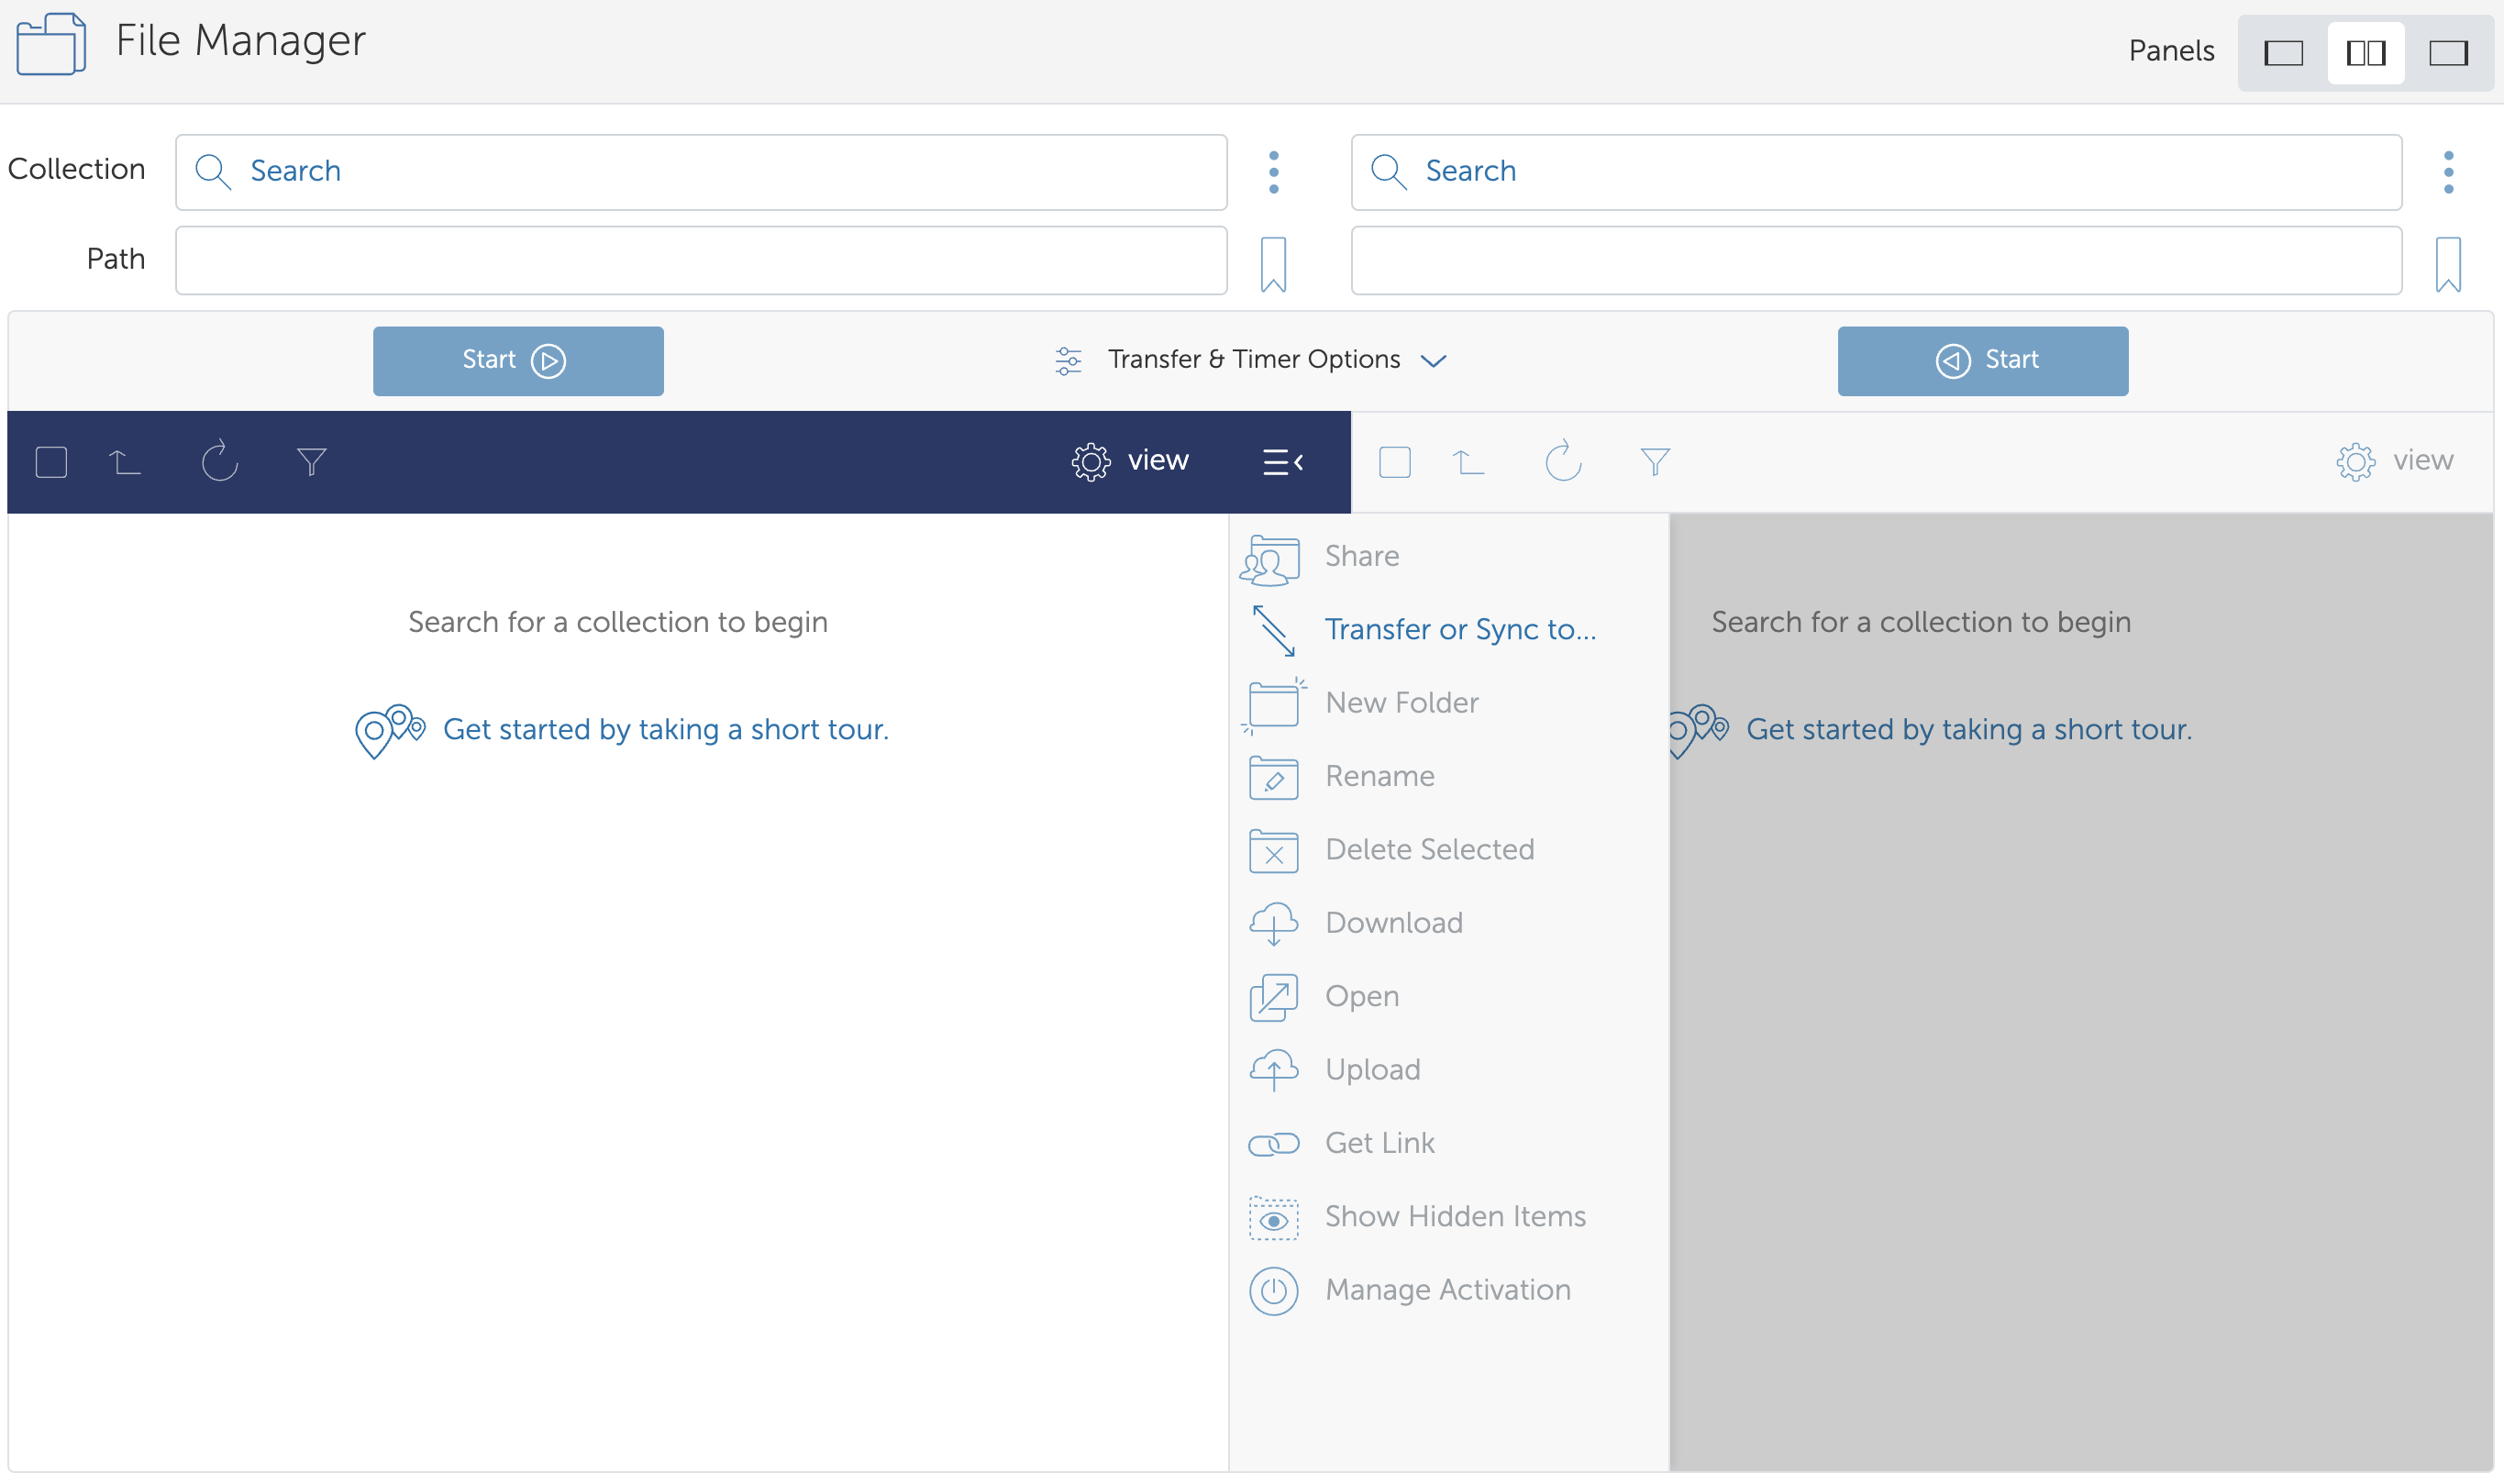Click the left panel refresh icon
2504x1484 pixels.
pos(219,461)
